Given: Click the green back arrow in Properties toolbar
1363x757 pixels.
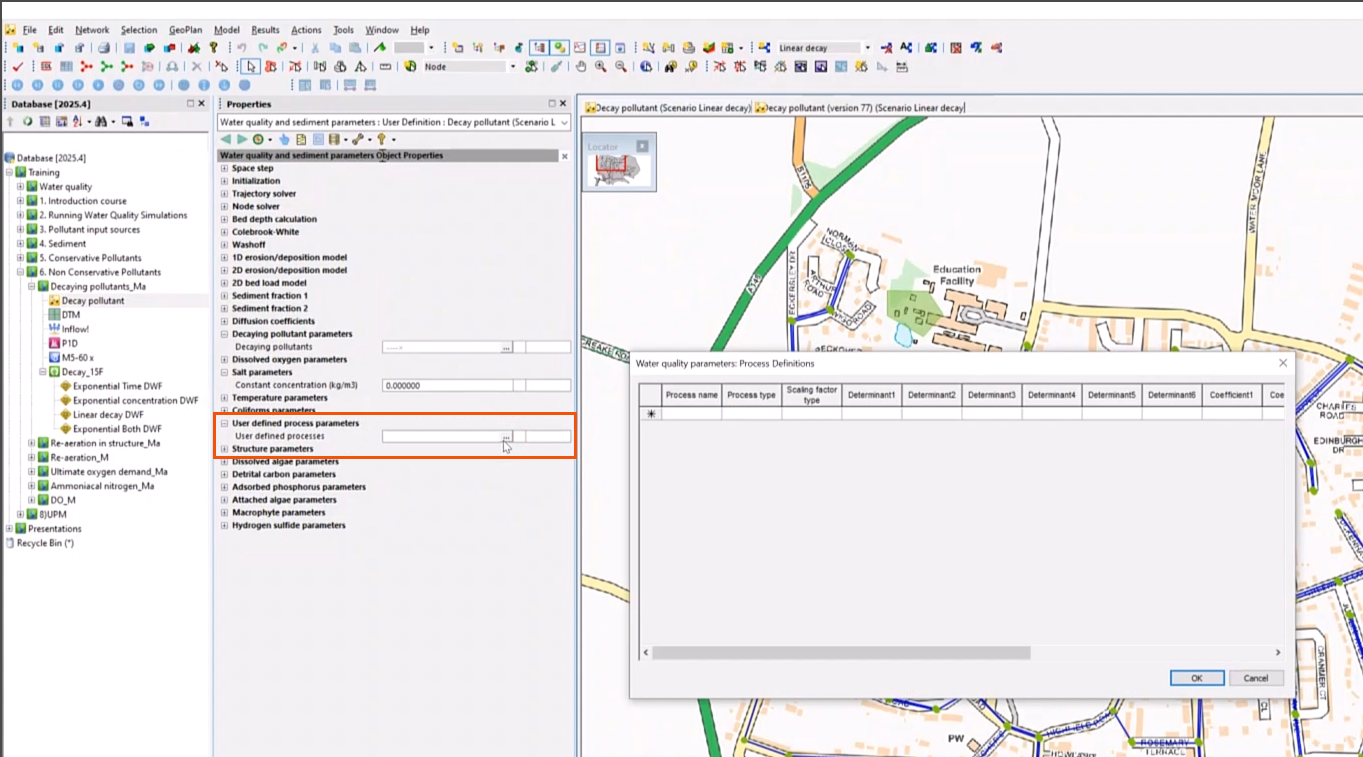Looking at the screenshot, I should point(224,137).
